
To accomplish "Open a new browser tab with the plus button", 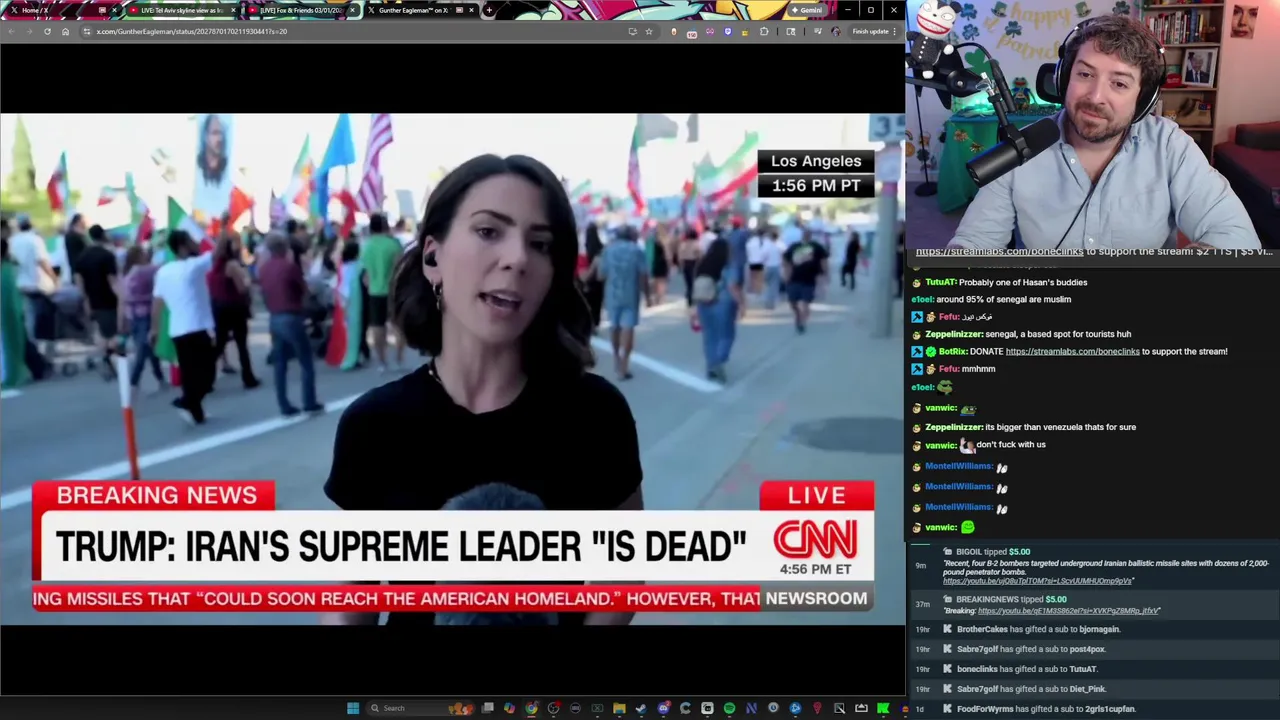I will (x=488, y=10).
